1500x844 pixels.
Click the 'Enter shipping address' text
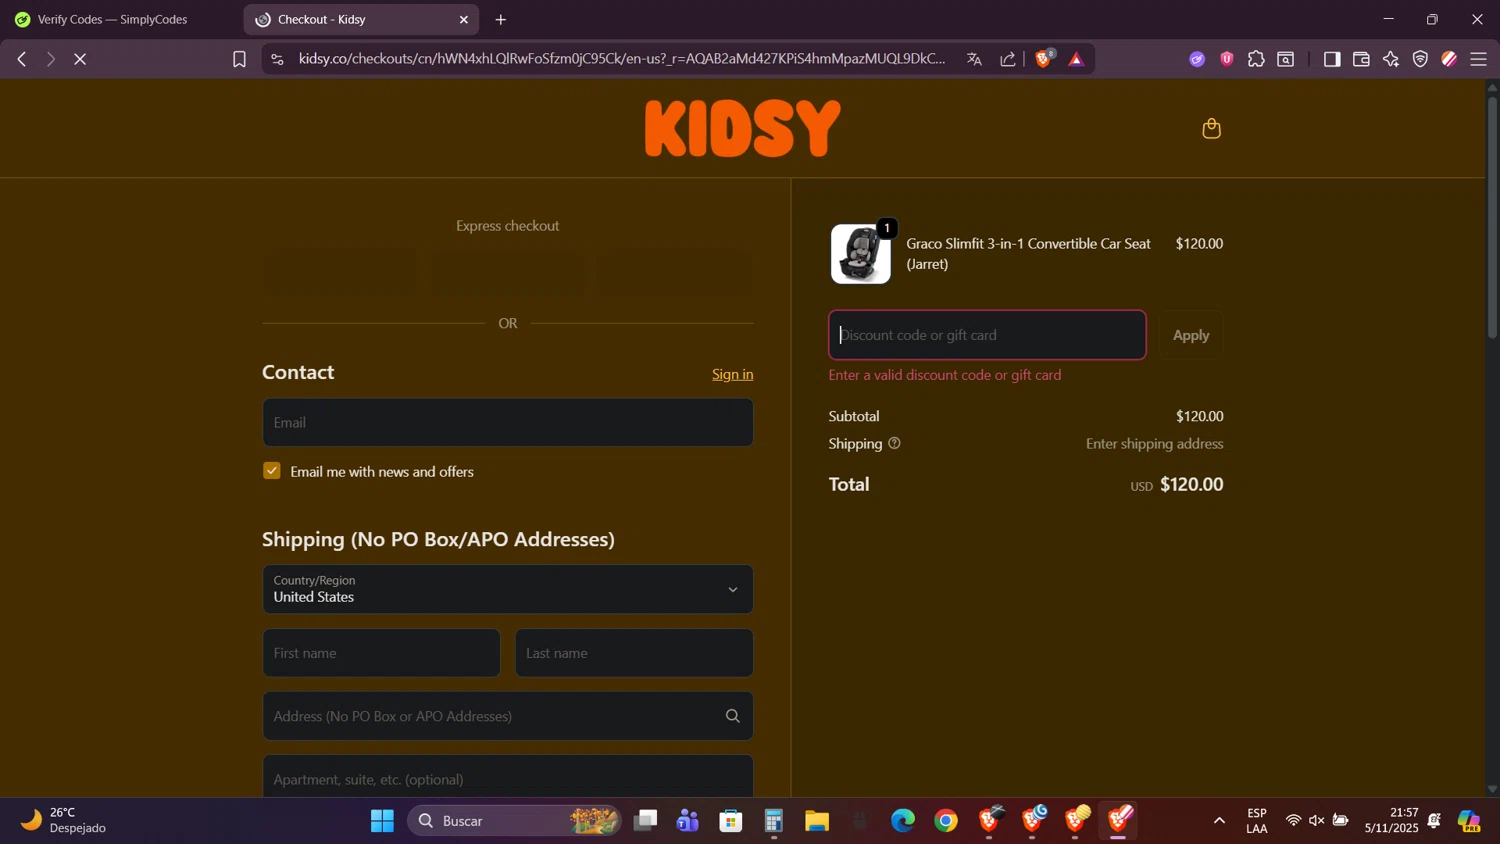pos(1154,443)
